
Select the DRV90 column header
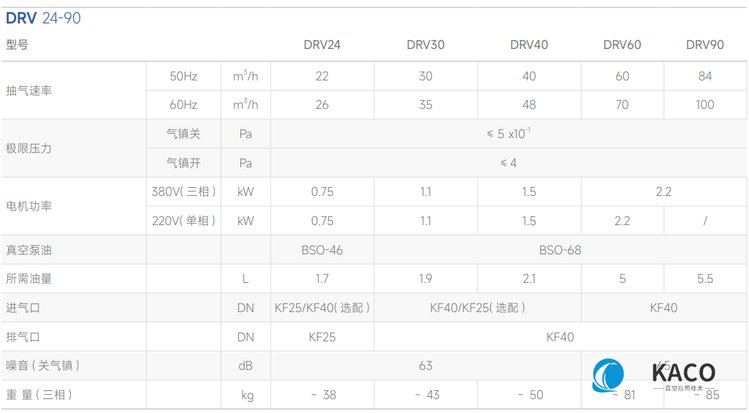click(705, 45)
